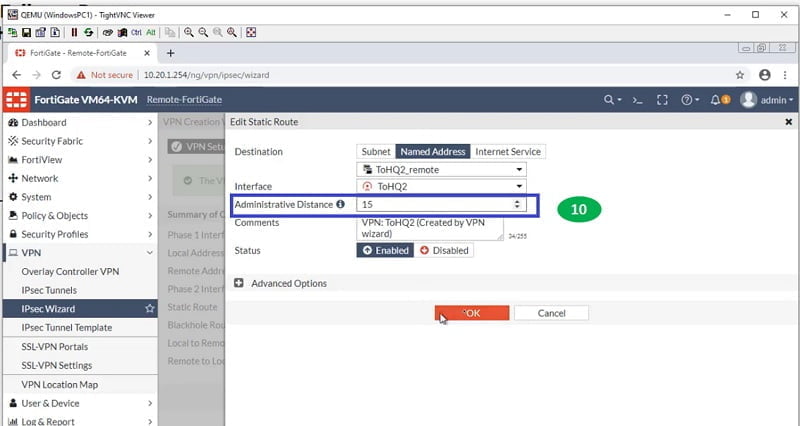
Task: Select the Internet Service destination type
Action: point(508,152)
